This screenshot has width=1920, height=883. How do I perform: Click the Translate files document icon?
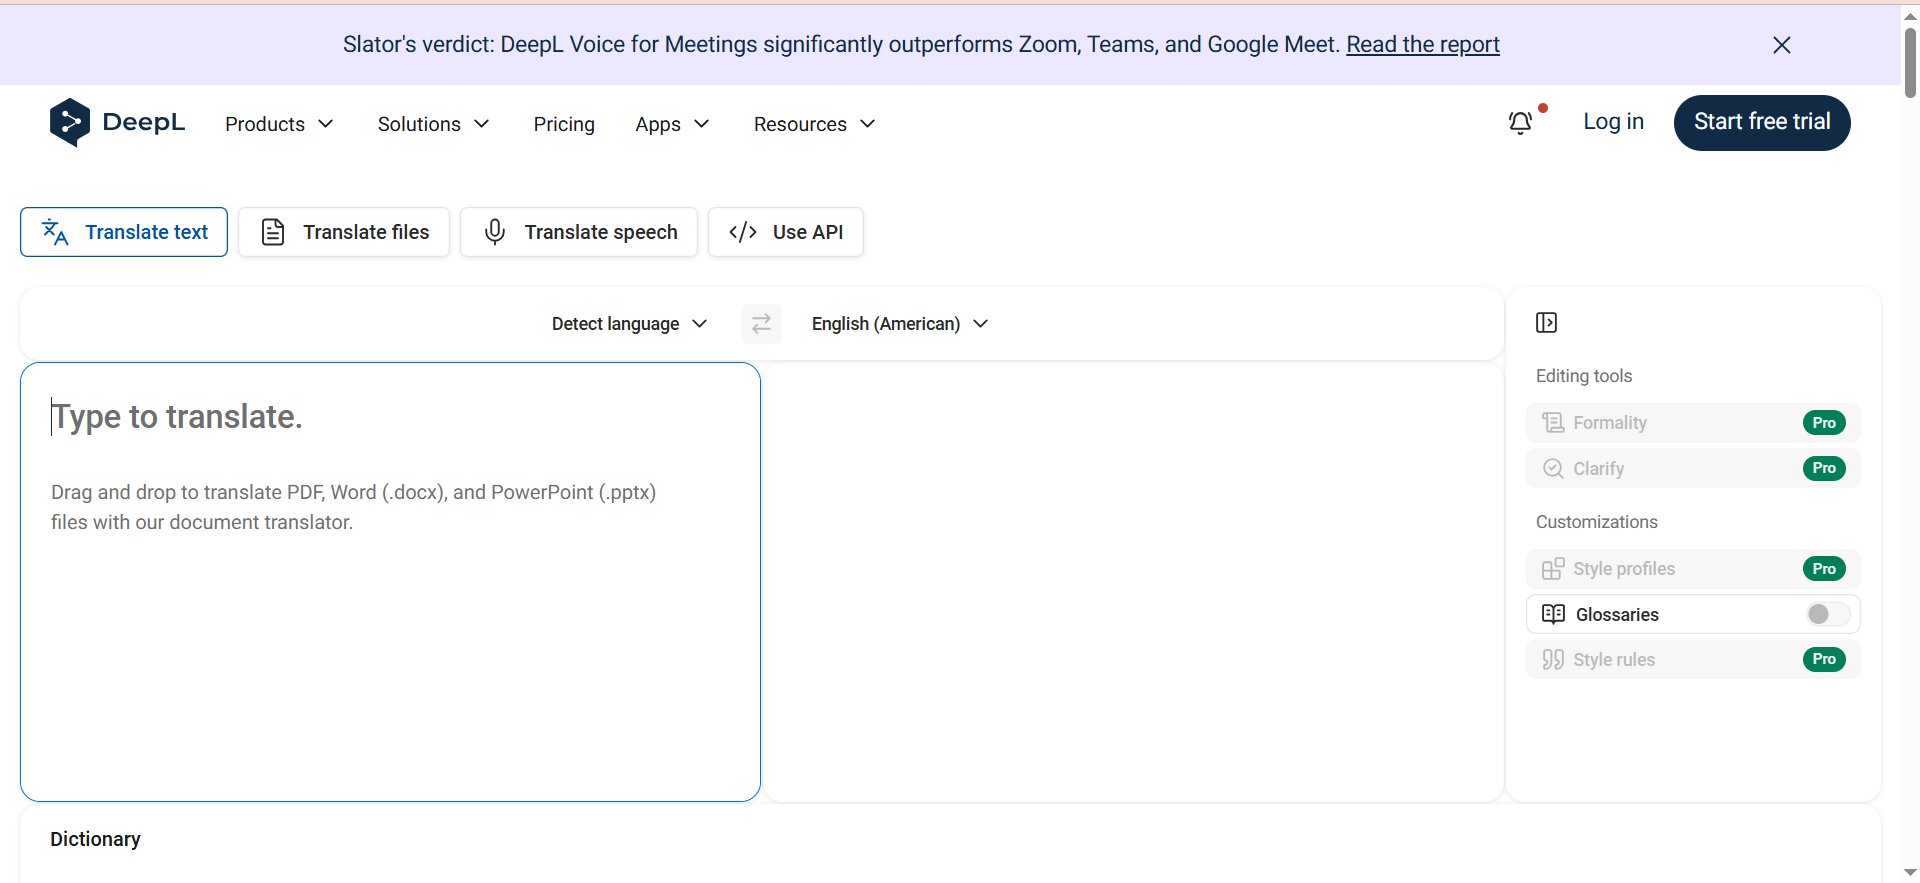273,232
